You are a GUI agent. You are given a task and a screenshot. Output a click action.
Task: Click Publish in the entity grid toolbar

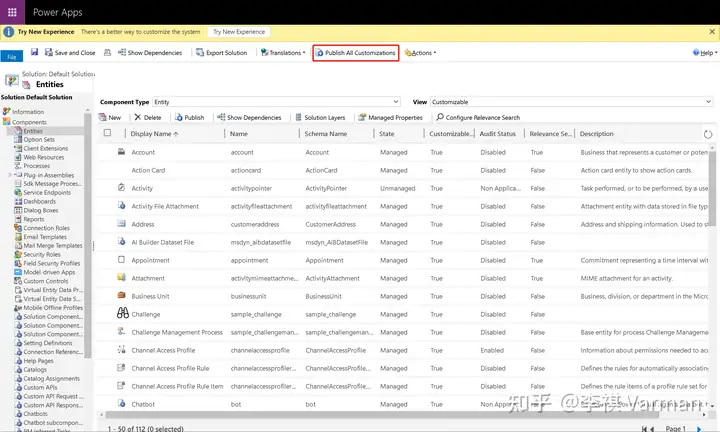[190, 118]
